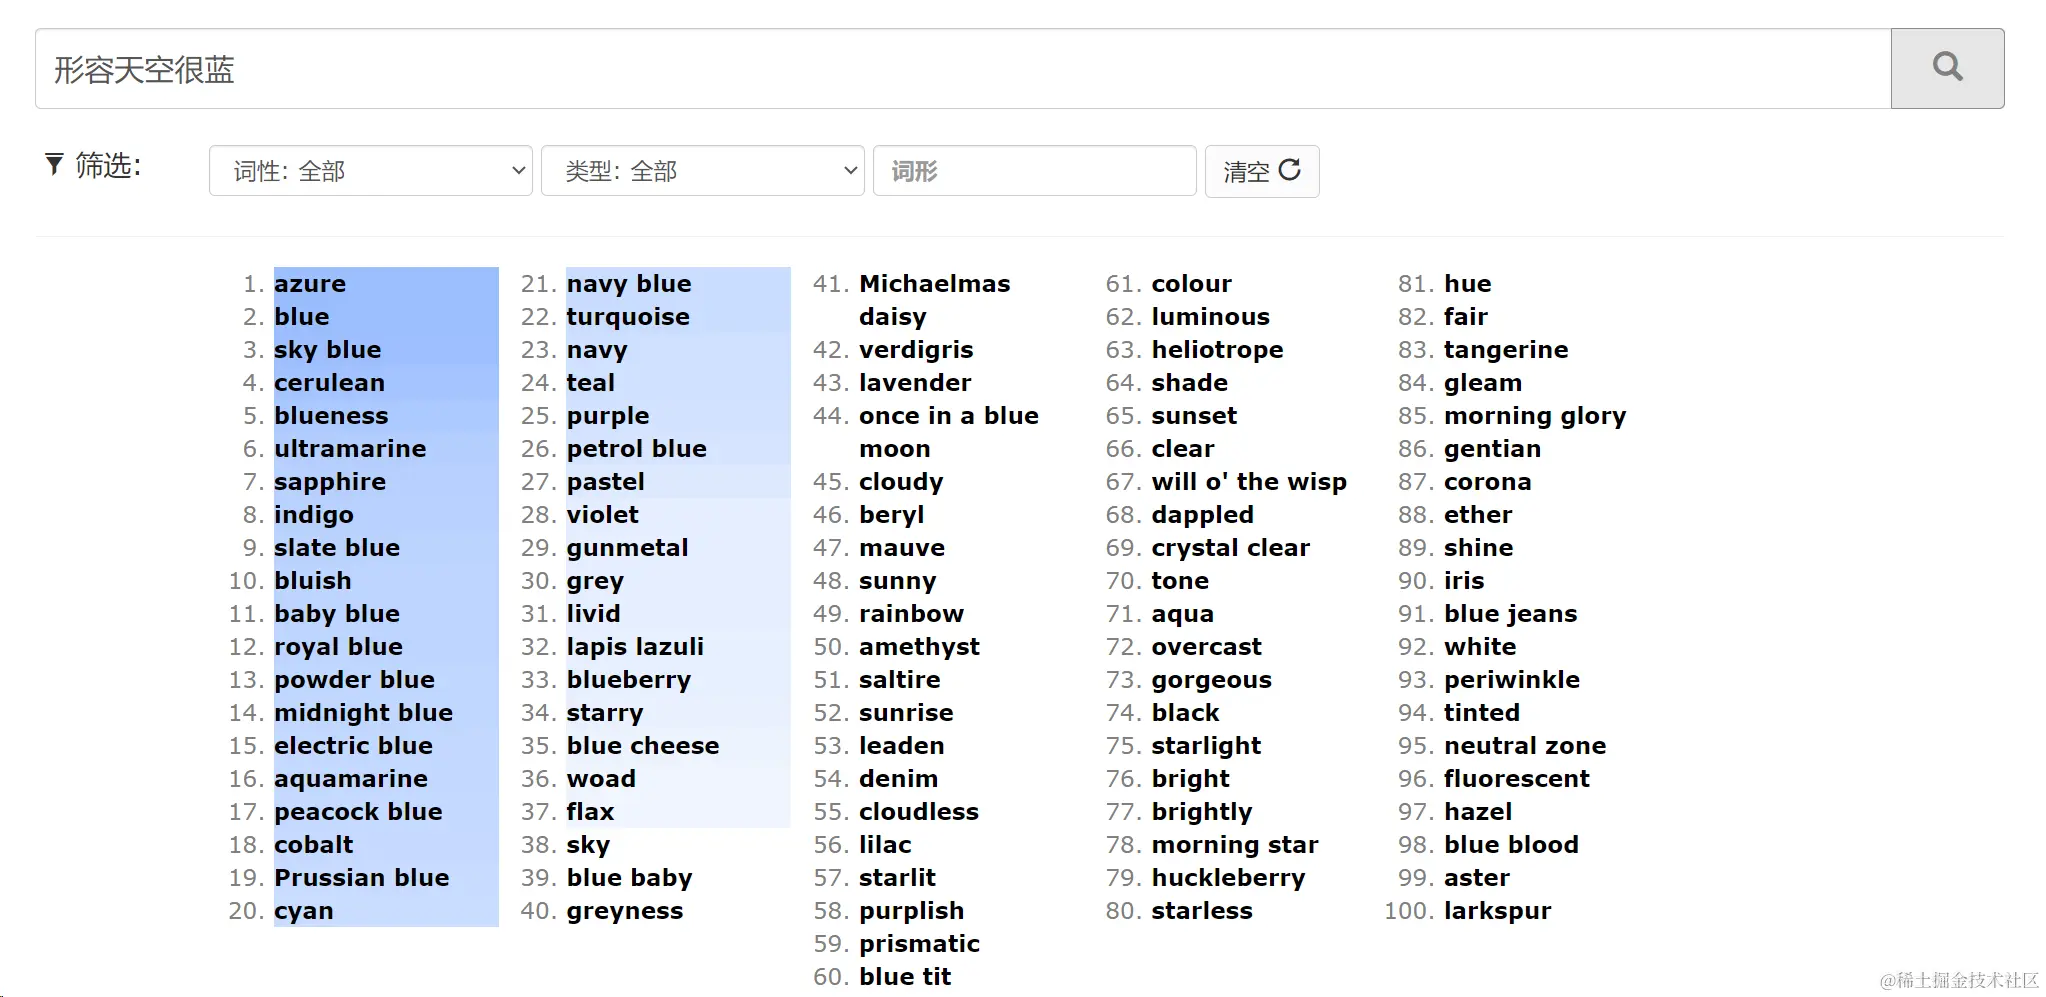Click the phrase blue jeans
The width and height of the screenshot is (2046, 997).
1511,613
